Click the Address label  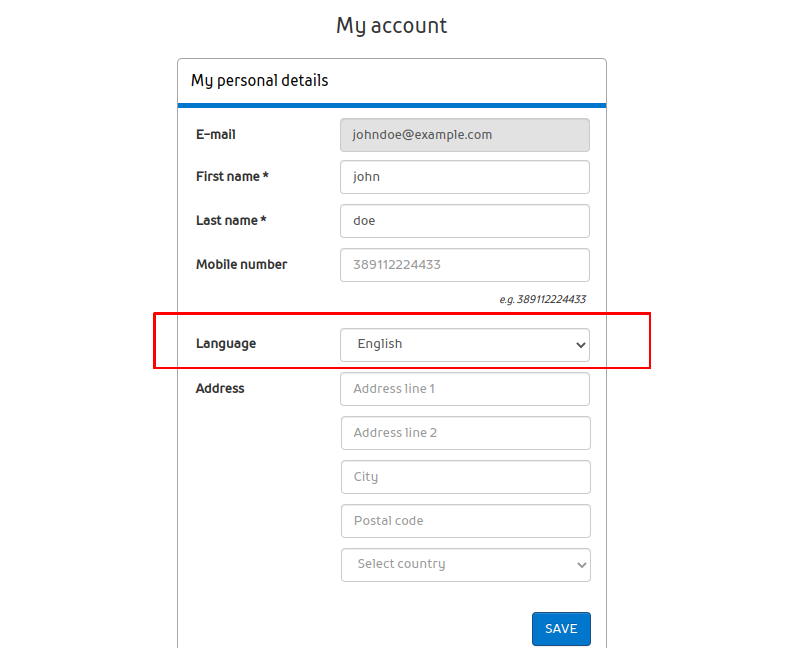[x=220, y=389]
